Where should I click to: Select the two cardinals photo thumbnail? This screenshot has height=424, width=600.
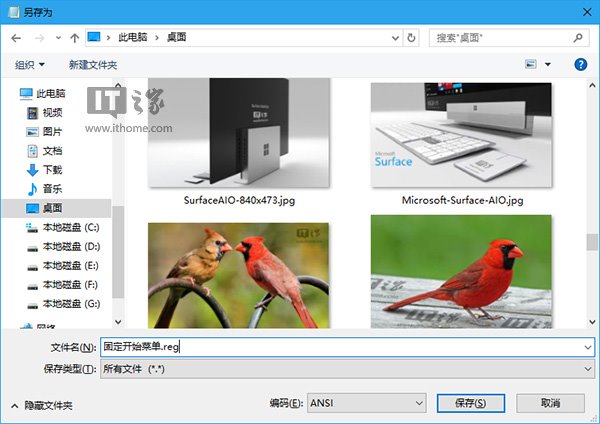(238, 276)
